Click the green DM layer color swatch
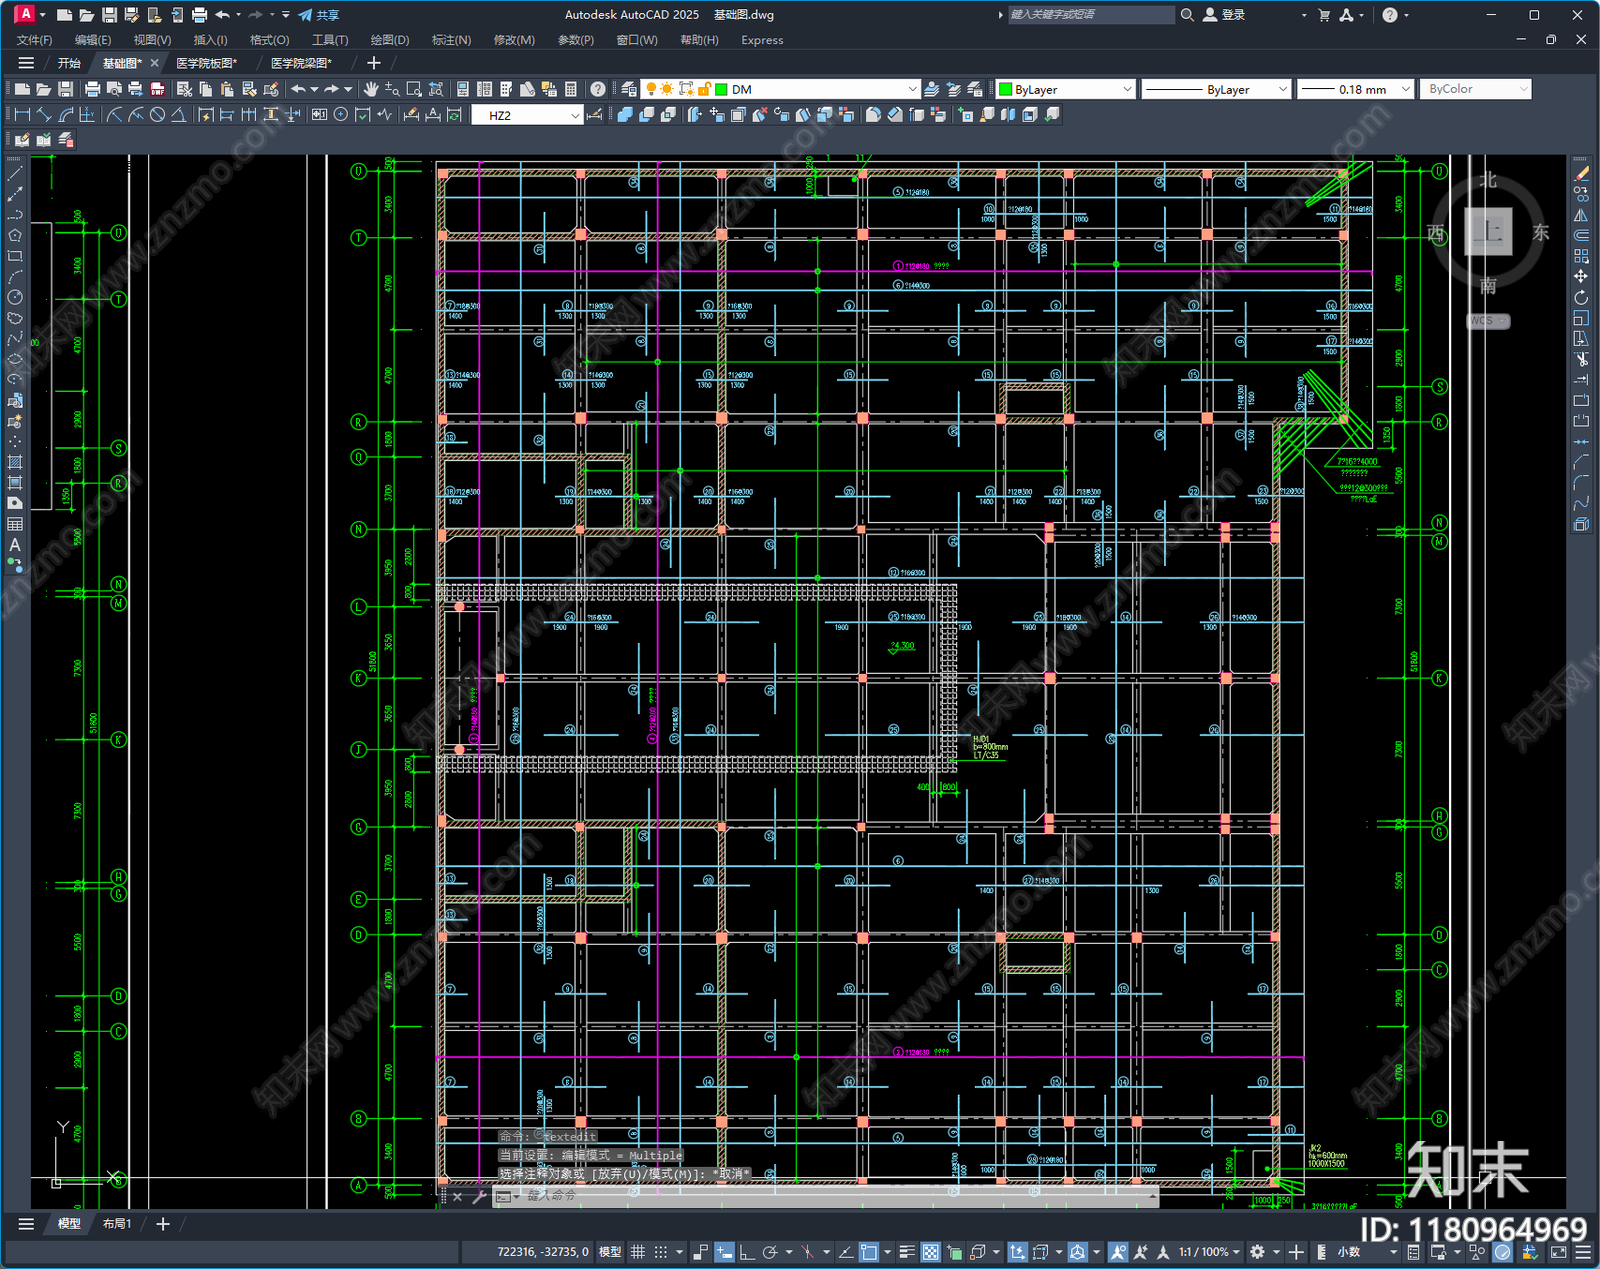Screen dimensions: 1600x1269 pyautogui.click(x=720, y=89)
